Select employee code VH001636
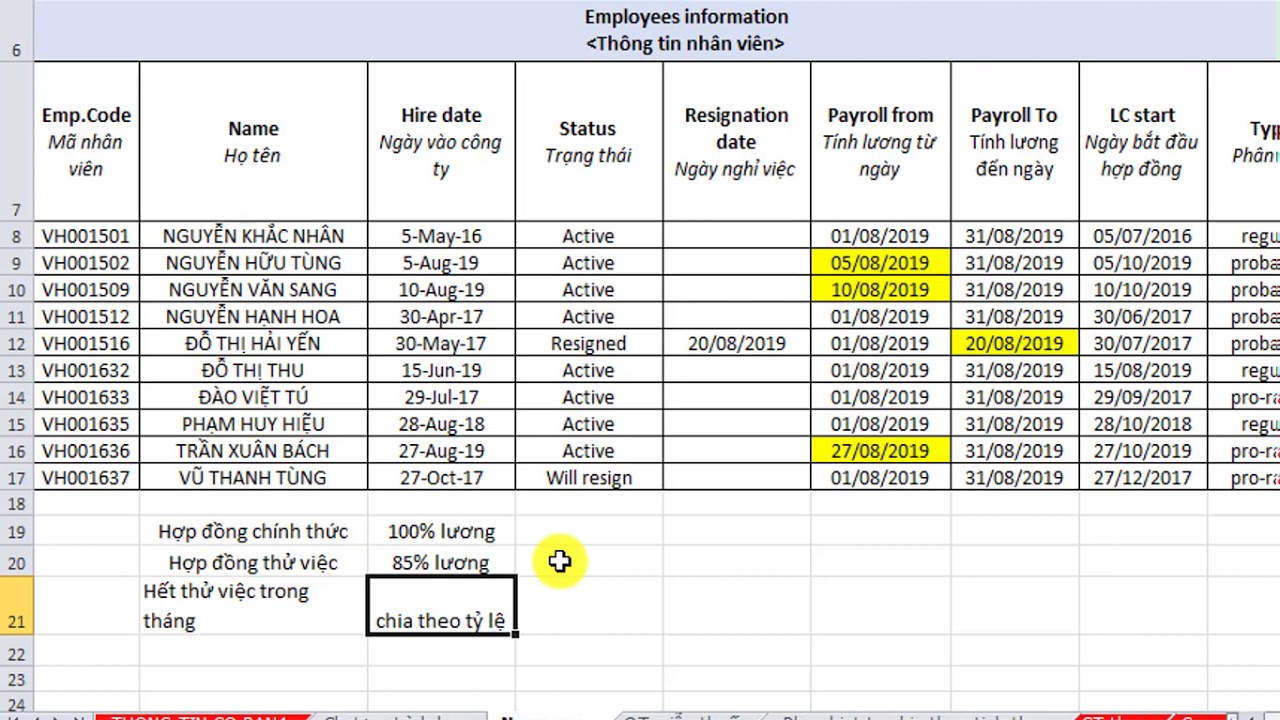Viewport: 1280px width, 720px height. pos(86,451)
